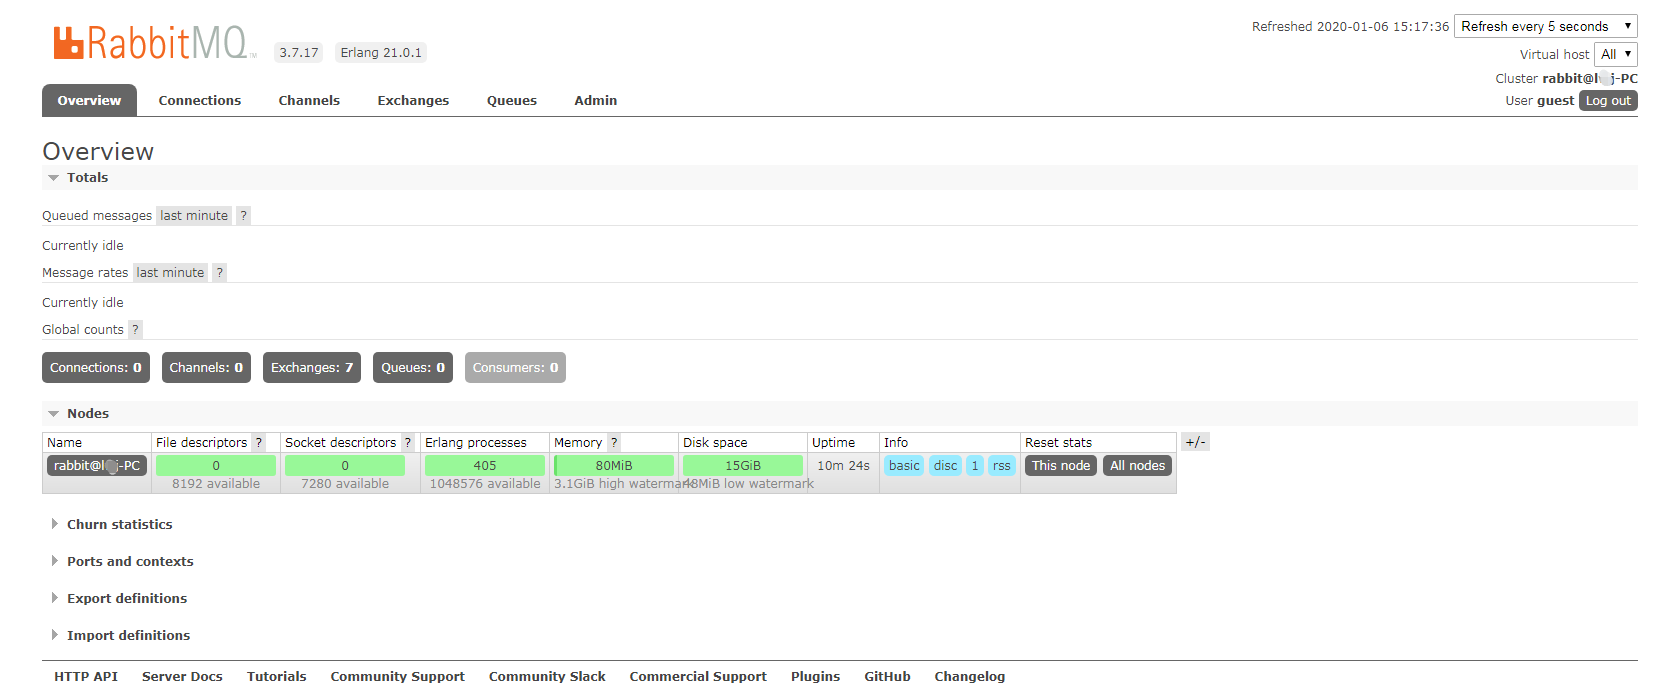This screenshot has height=700, width=1680.
Task: Log out the guest user
Action: click(x=1608, y=101)
